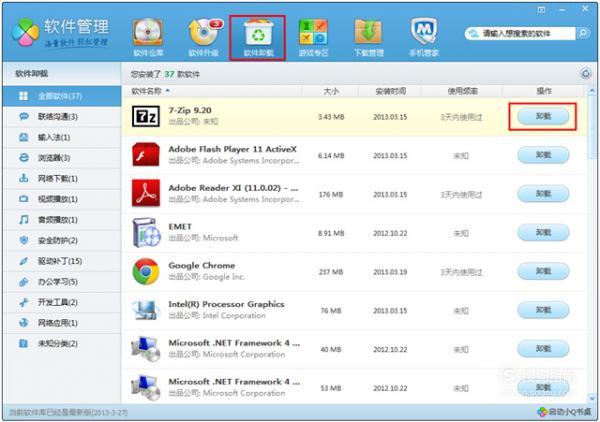Click the Adobe Flash Player icon
The width and height of the screenshot is (600, 422).
[146, 155]
